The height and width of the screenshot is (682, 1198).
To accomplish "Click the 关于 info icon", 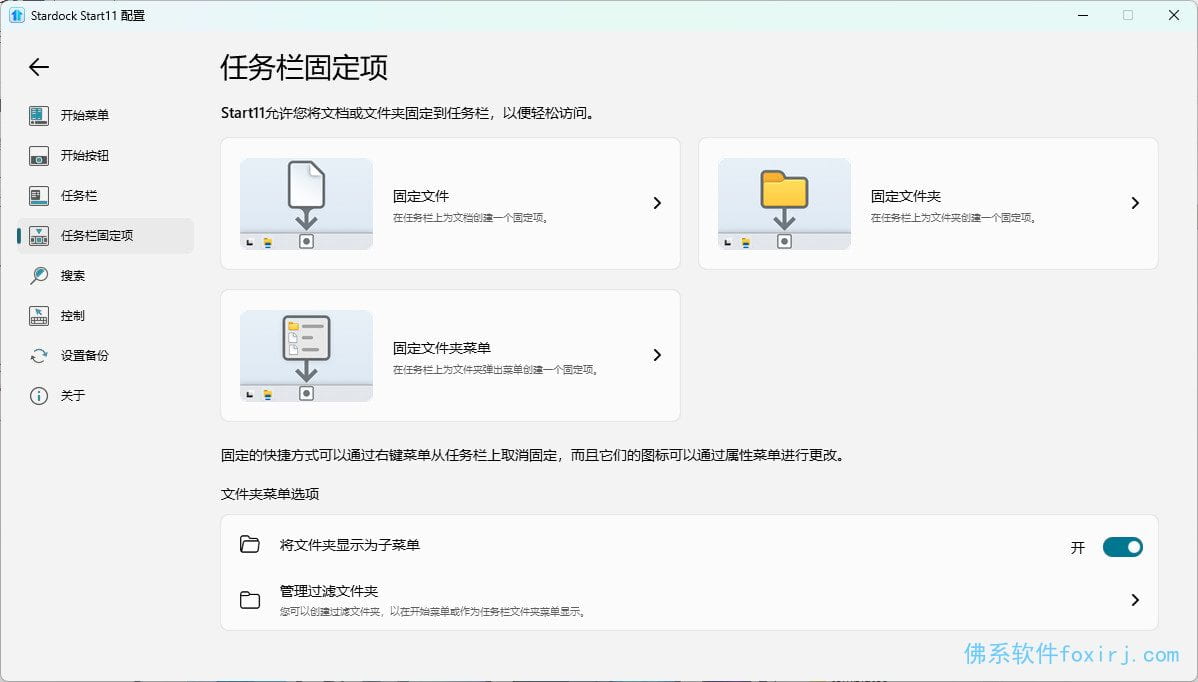I will tap(39, 396).
